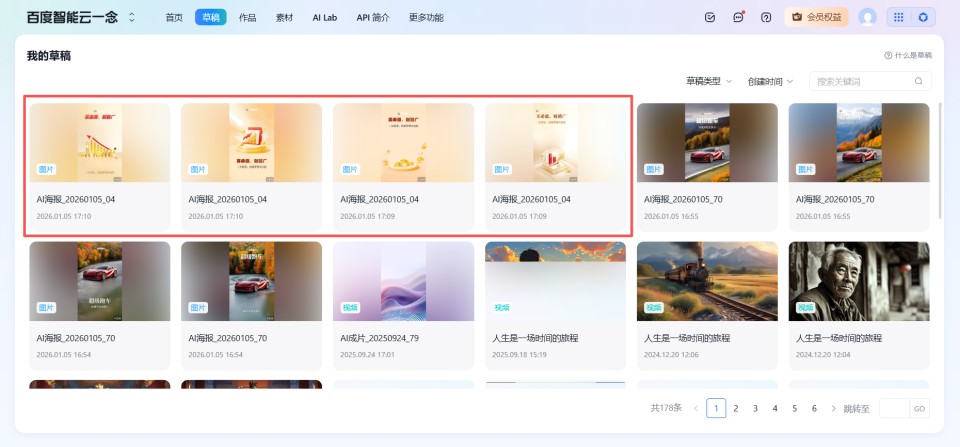Go to next page with right arrow

[x=833, y=408]
